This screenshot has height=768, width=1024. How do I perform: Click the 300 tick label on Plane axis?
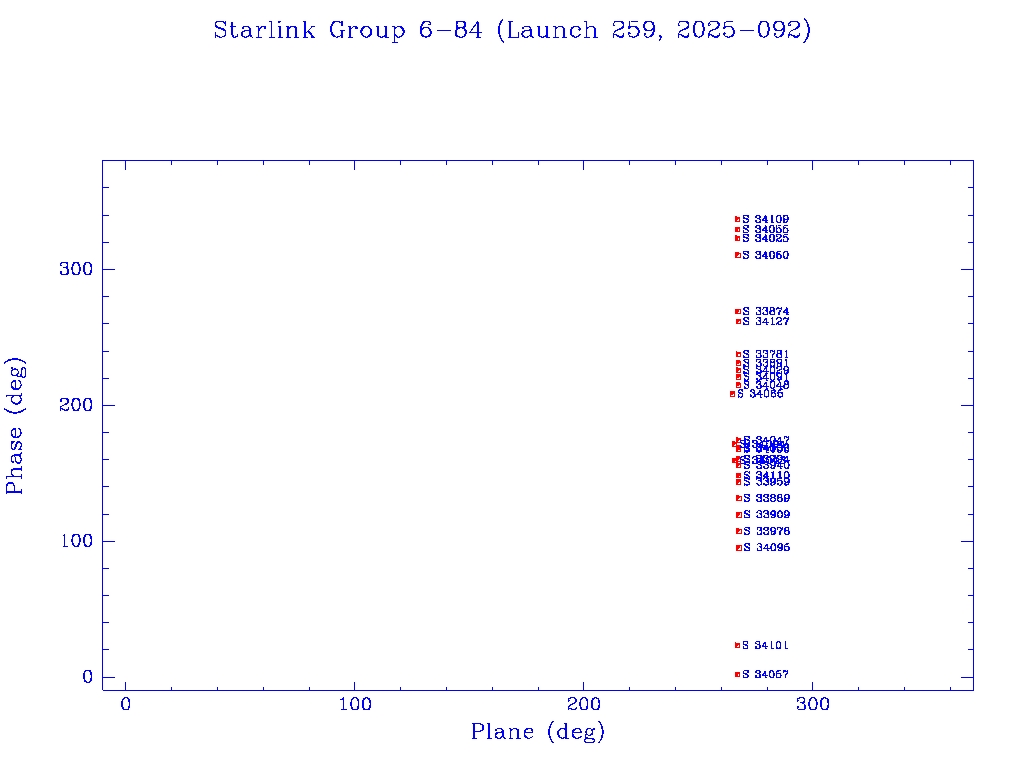[812, 704]
